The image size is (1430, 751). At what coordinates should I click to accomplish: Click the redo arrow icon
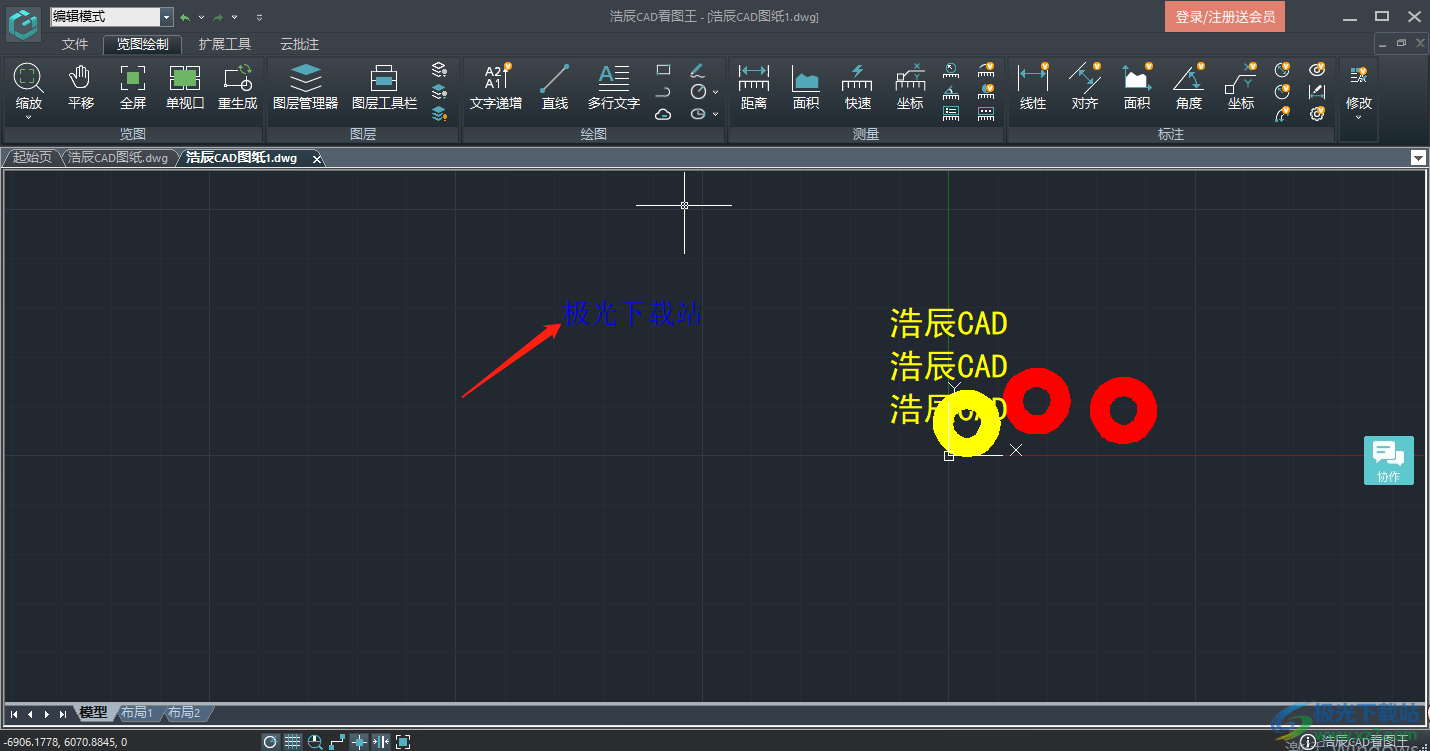pyautogui.click(x=218, y=17)
